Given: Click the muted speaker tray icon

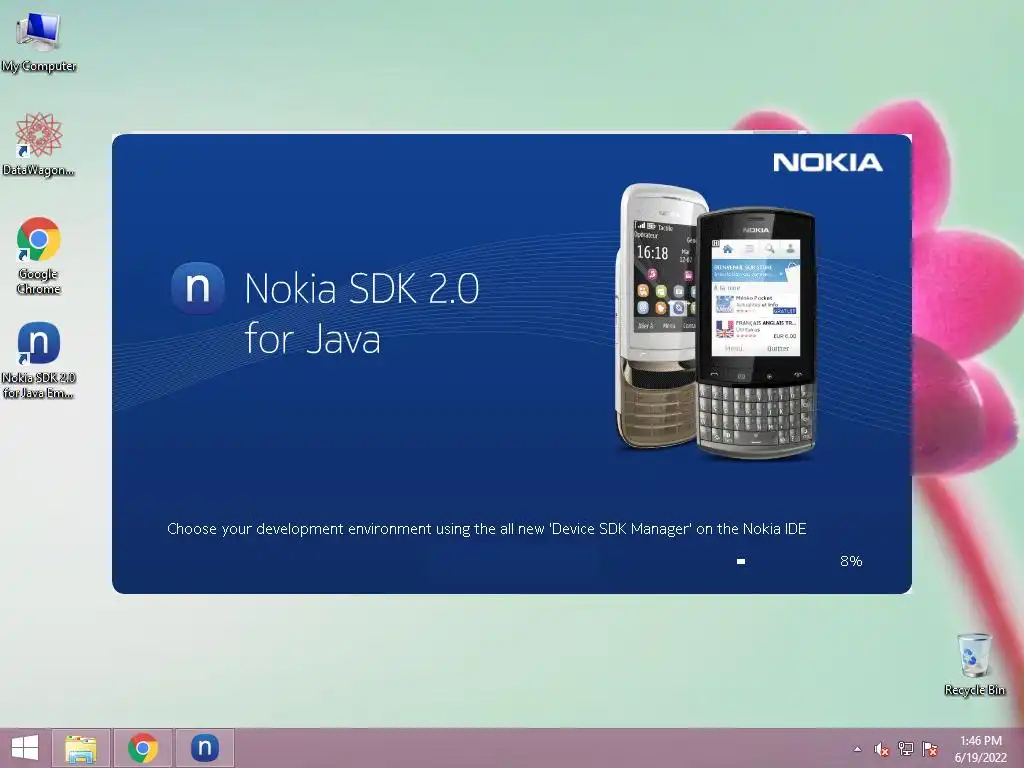Looking at the screenshot, I should (882, 749).
